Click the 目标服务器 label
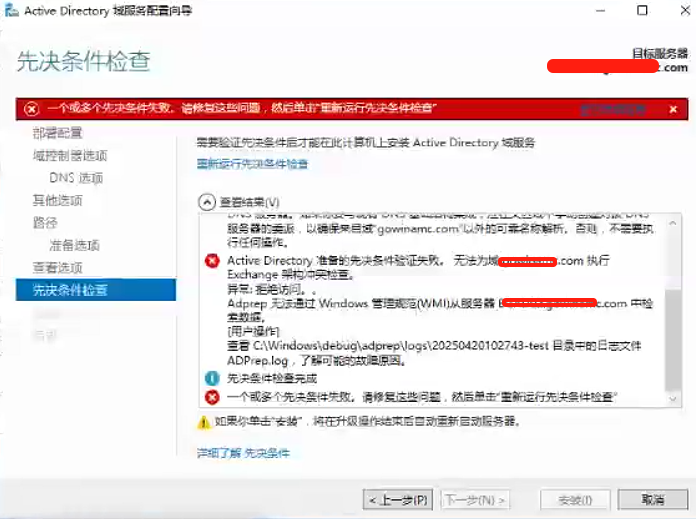Viewport: 696px width, 519px height. [x=660, y=54]
